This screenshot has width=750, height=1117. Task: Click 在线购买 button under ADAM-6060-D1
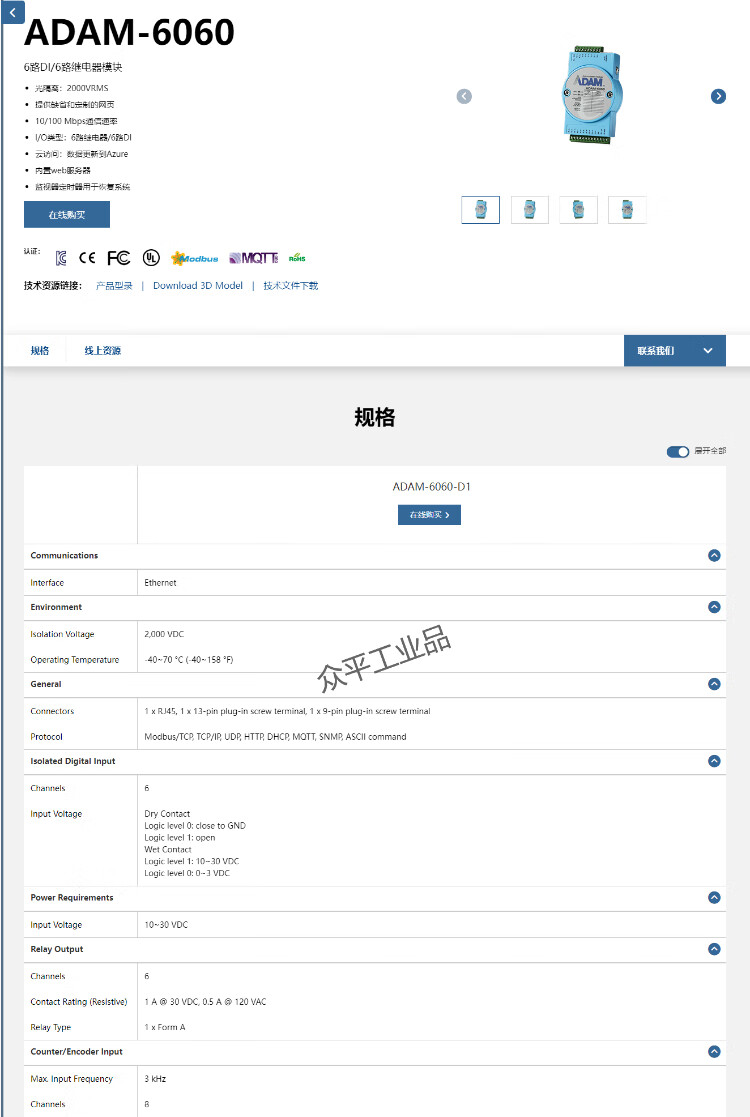click(x=429, y=515)
